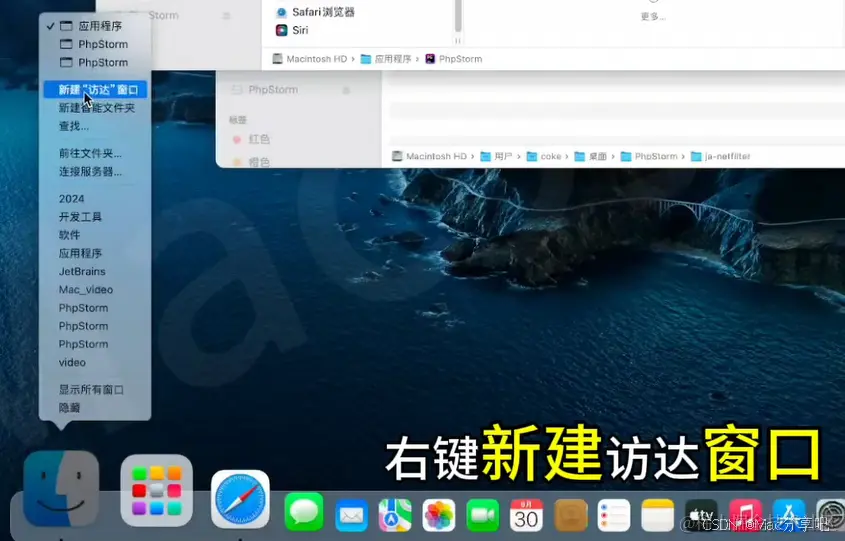This screenshot has width=845, height=541.
Task: Select 新建“访达”窗口 in the Finder menu
Action: point(95,89)
